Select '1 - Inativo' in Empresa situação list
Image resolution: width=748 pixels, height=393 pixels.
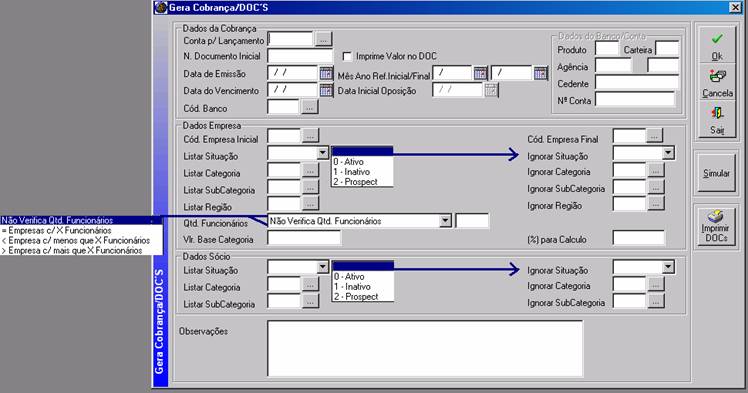[x=362, y=172]
